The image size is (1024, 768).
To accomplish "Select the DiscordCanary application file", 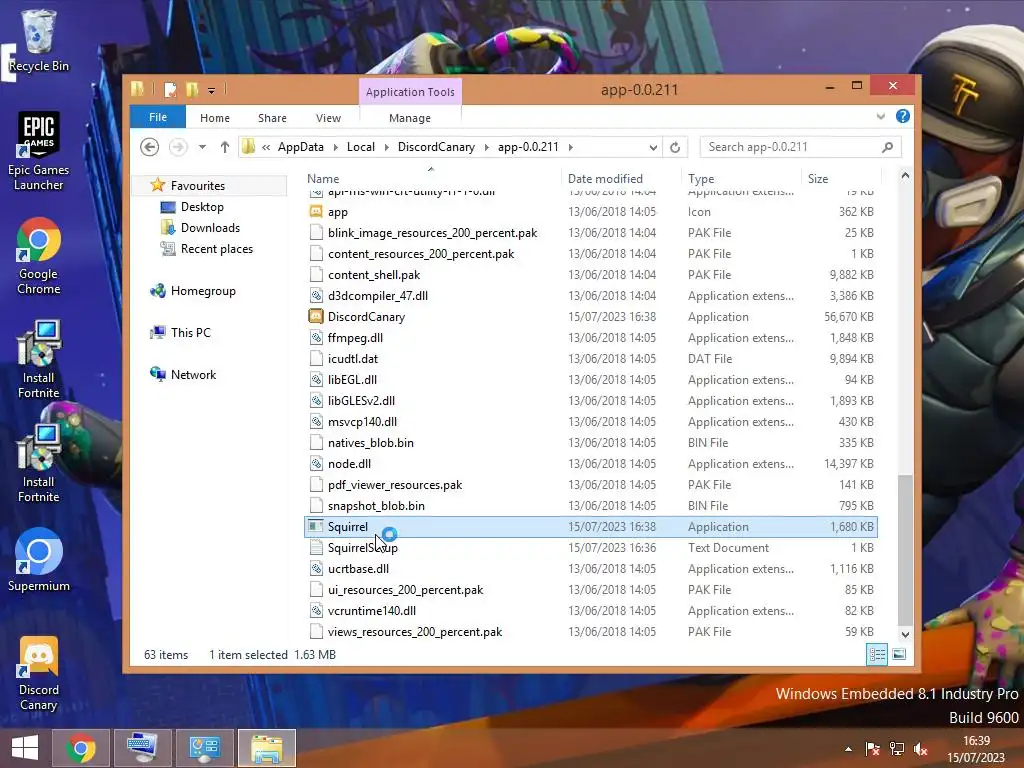I will coord(590,317).
